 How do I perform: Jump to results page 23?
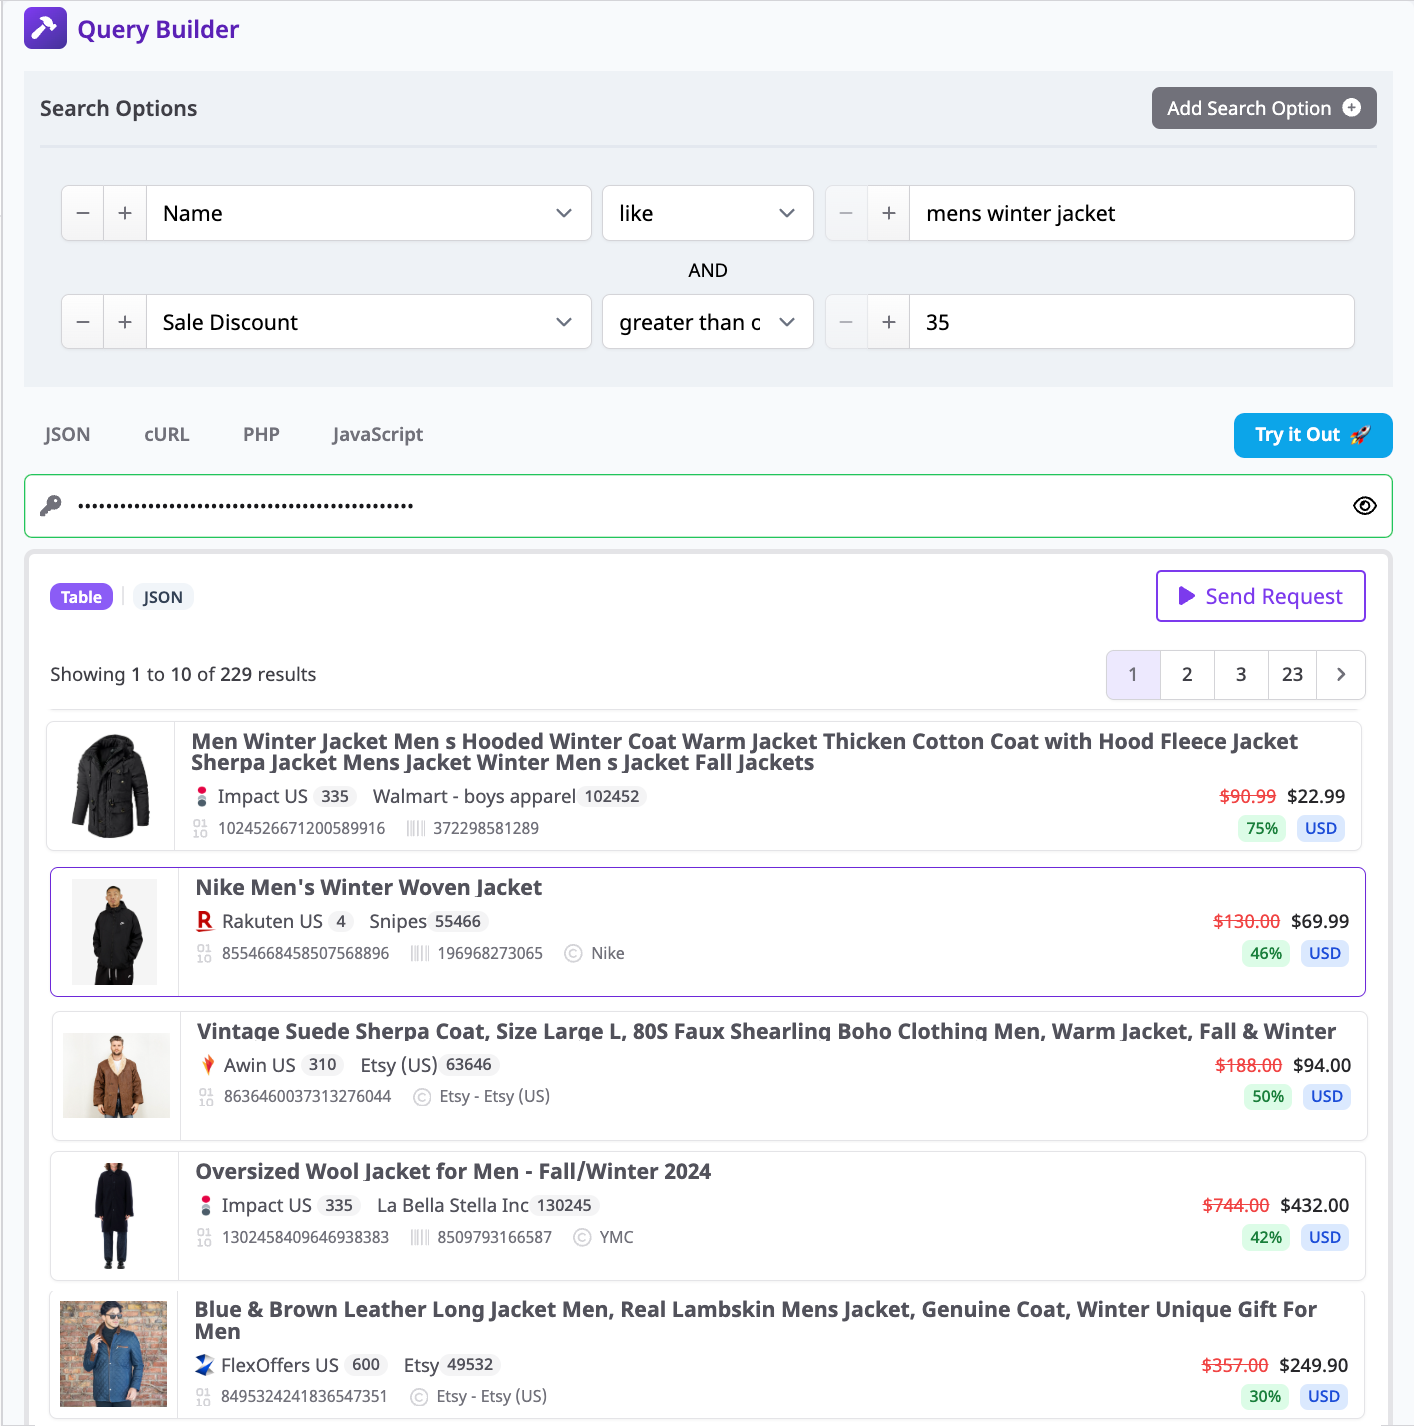[1293, 675]
